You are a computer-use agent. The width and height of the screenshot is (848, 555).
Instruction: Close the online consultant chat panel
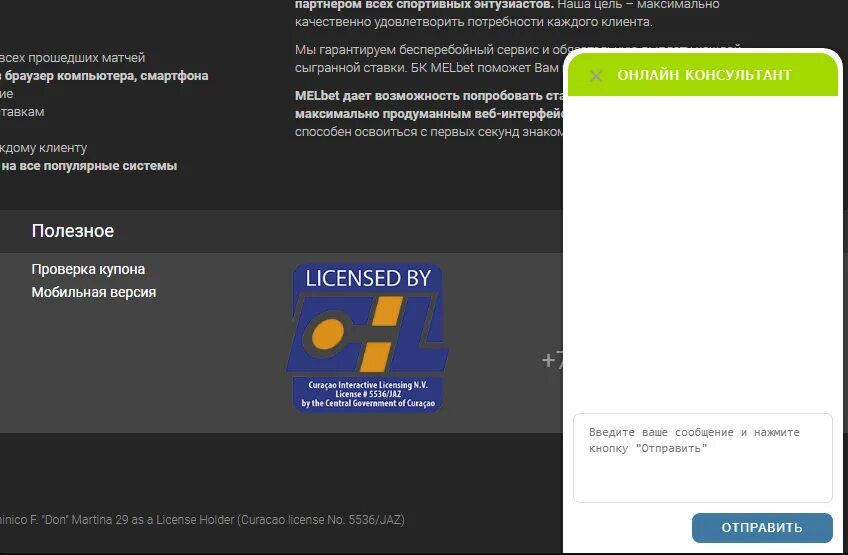[x=595, y=76]
